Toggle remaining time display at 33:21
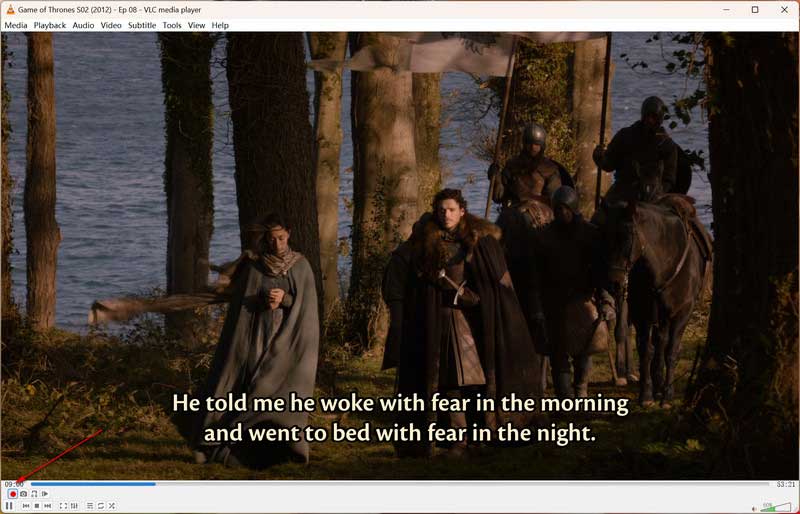800x514 pixels. click(786, 484)
